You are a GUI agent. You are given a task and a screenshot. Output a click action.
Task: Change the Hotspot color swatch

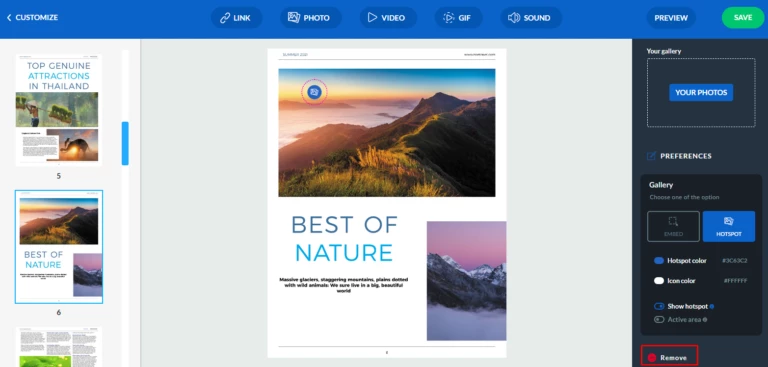pyautogui.click(x=659, y=261)
